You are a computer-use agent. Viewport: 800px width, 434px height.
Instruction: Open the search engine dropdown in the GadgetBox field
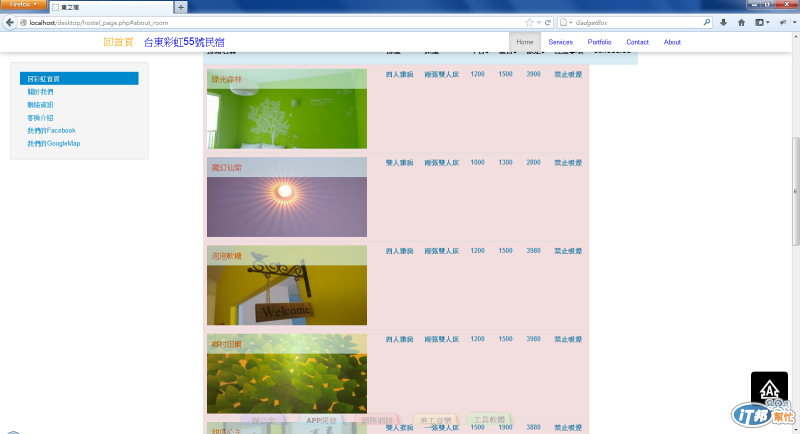[565, 22]
